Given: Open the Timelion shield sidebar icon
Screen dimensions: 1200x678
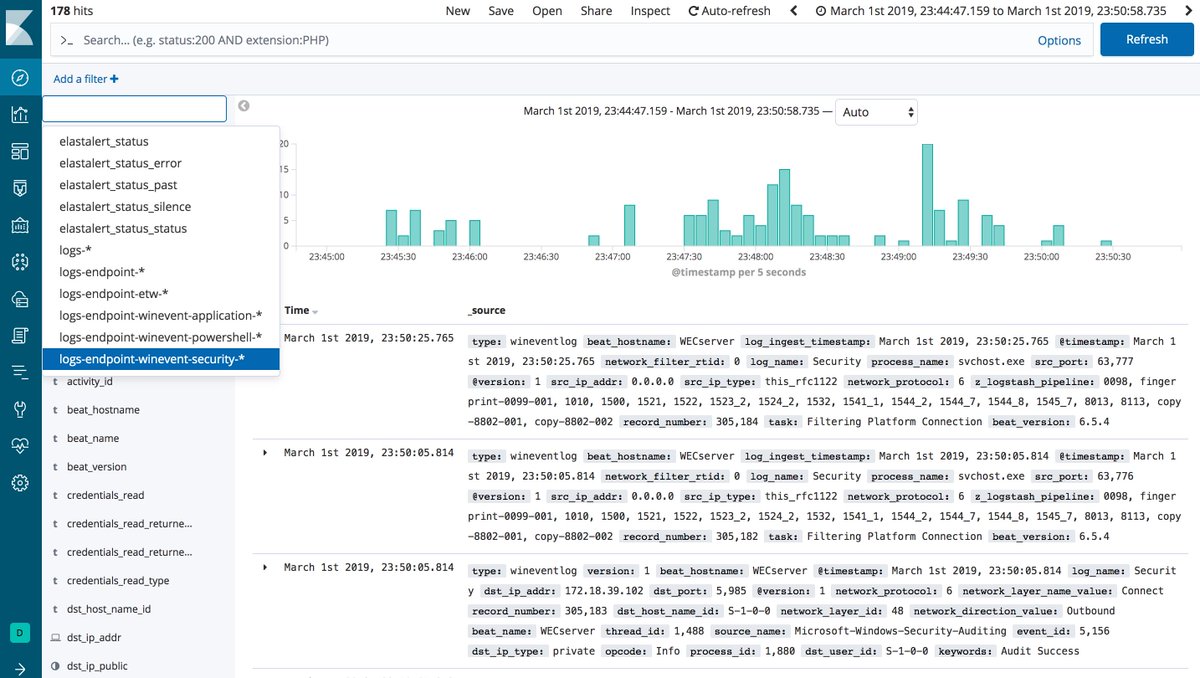Looking at the screenshot, I should click(20, 188).
